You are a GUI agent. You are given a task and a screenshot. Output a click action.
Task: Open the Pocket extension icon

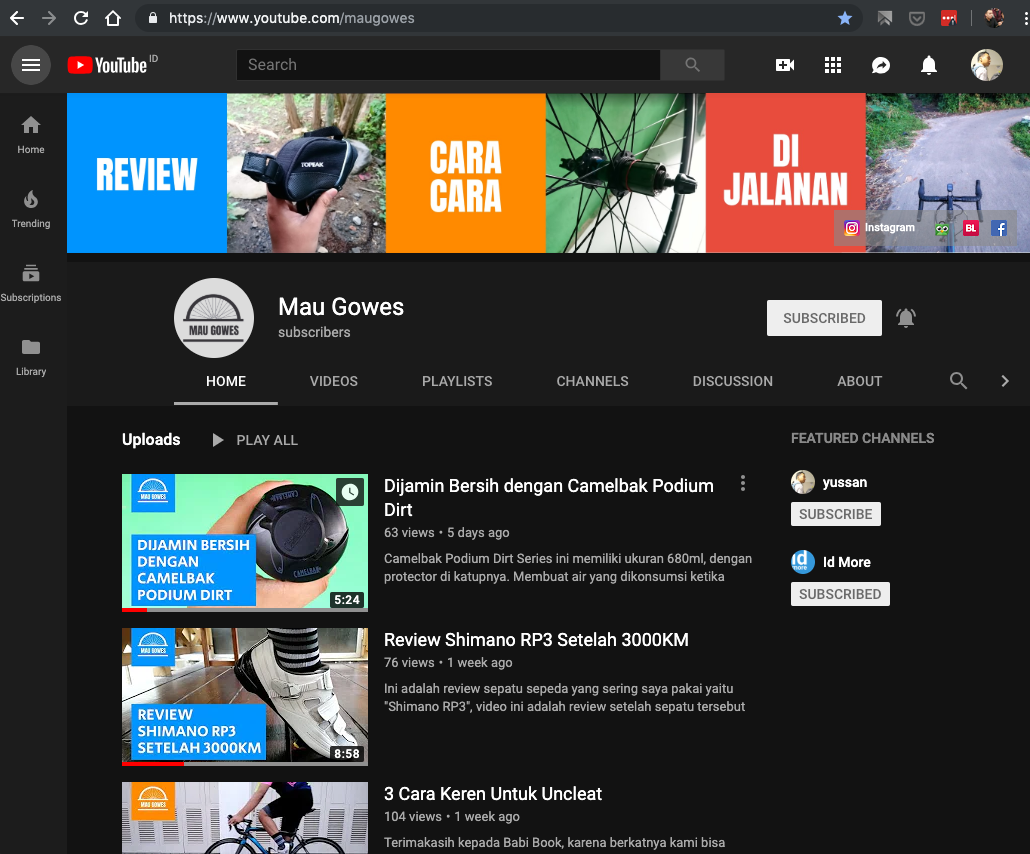point(916,18)
